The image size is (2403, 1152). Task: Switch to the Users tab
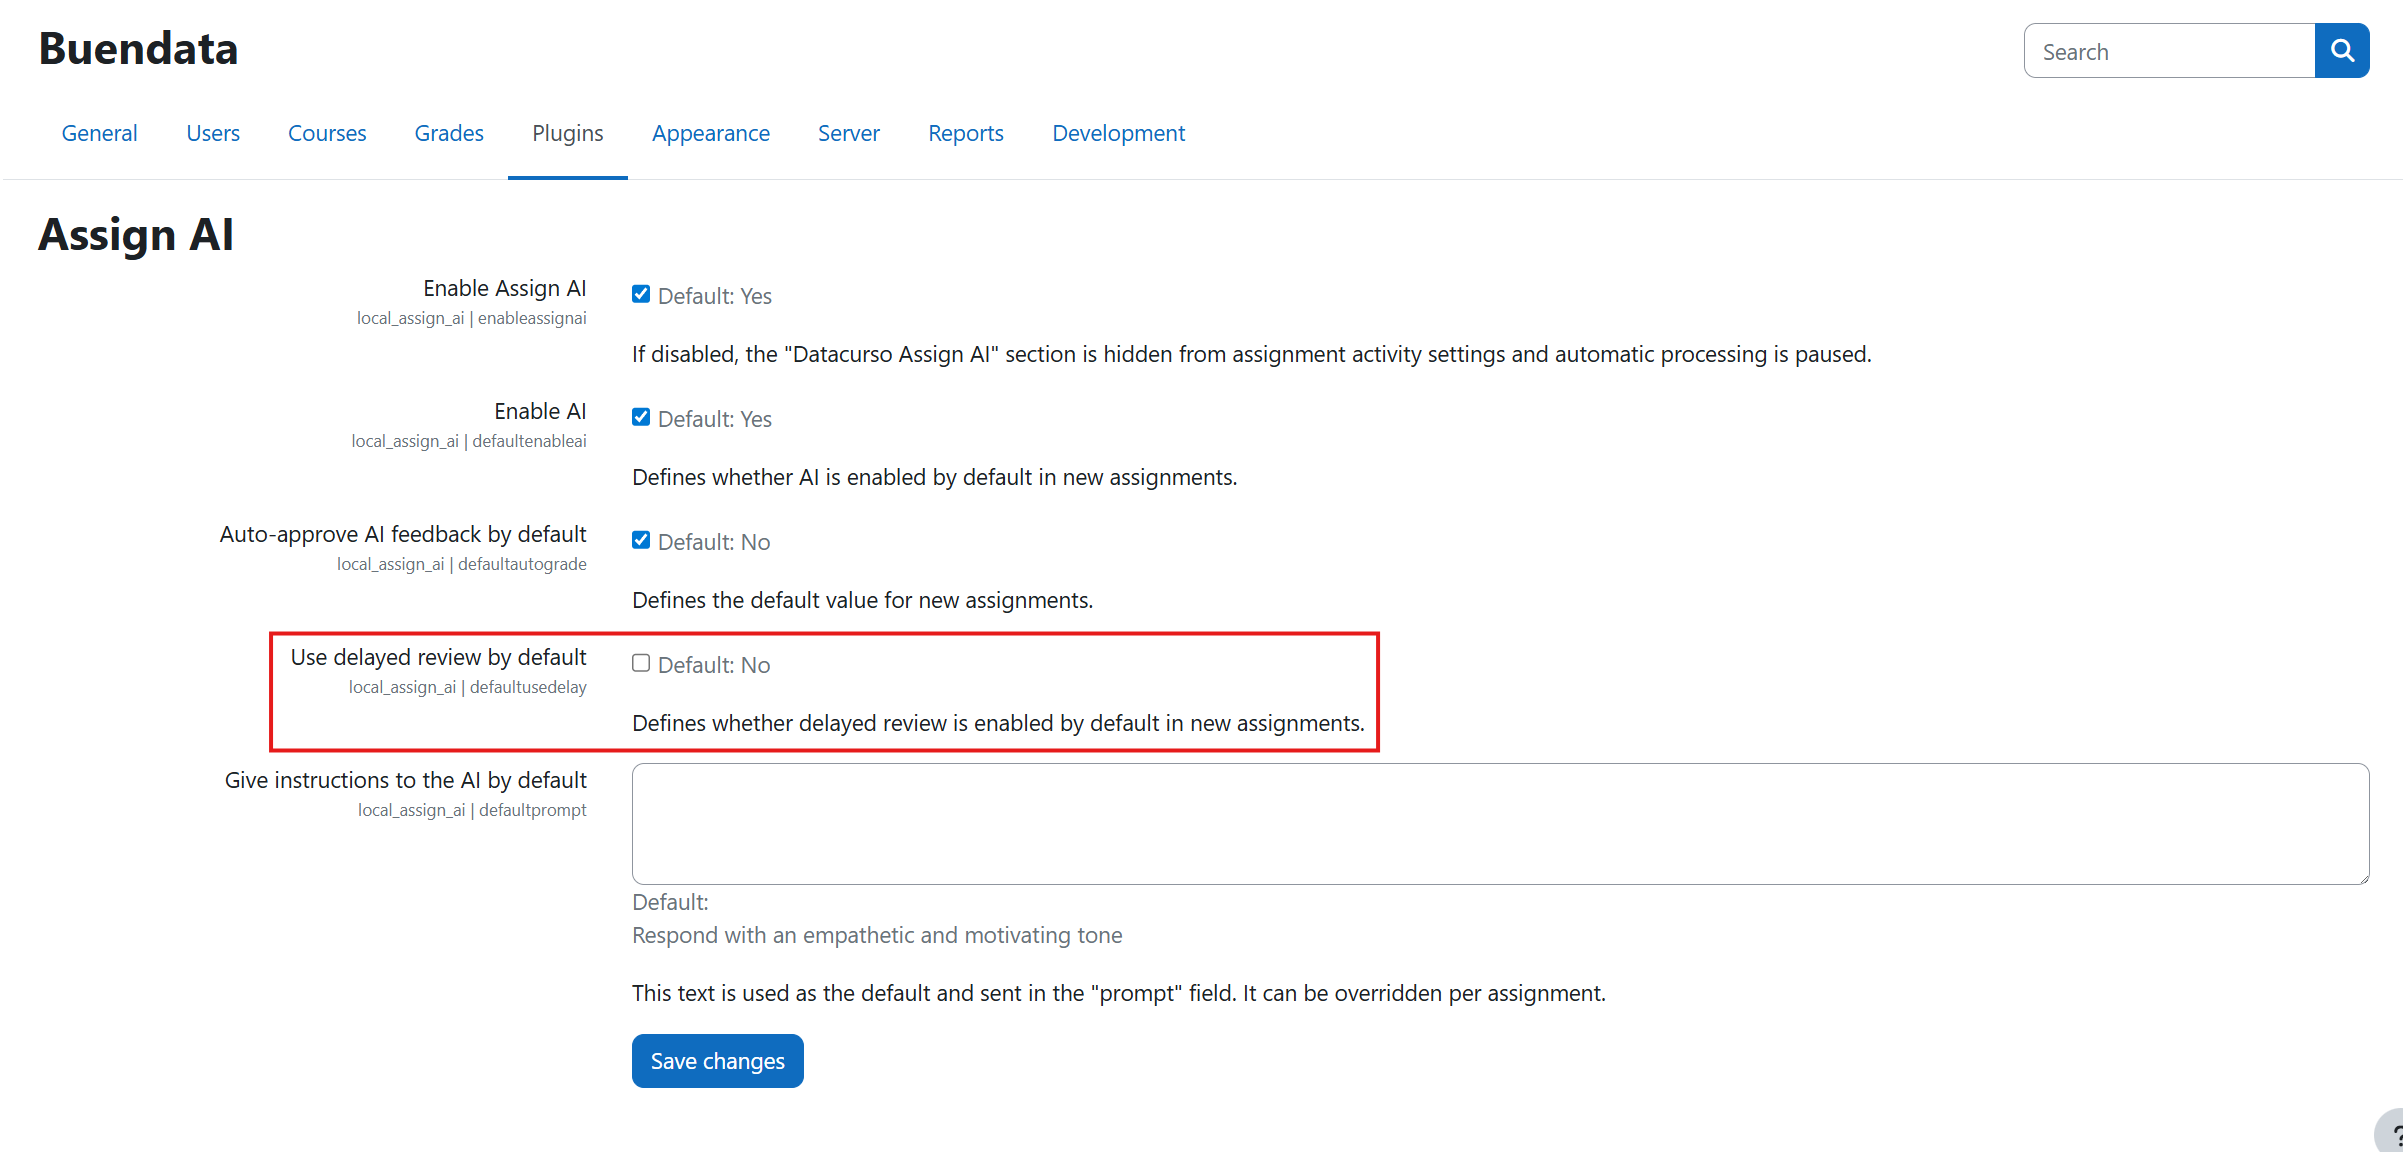pos(213,133)
